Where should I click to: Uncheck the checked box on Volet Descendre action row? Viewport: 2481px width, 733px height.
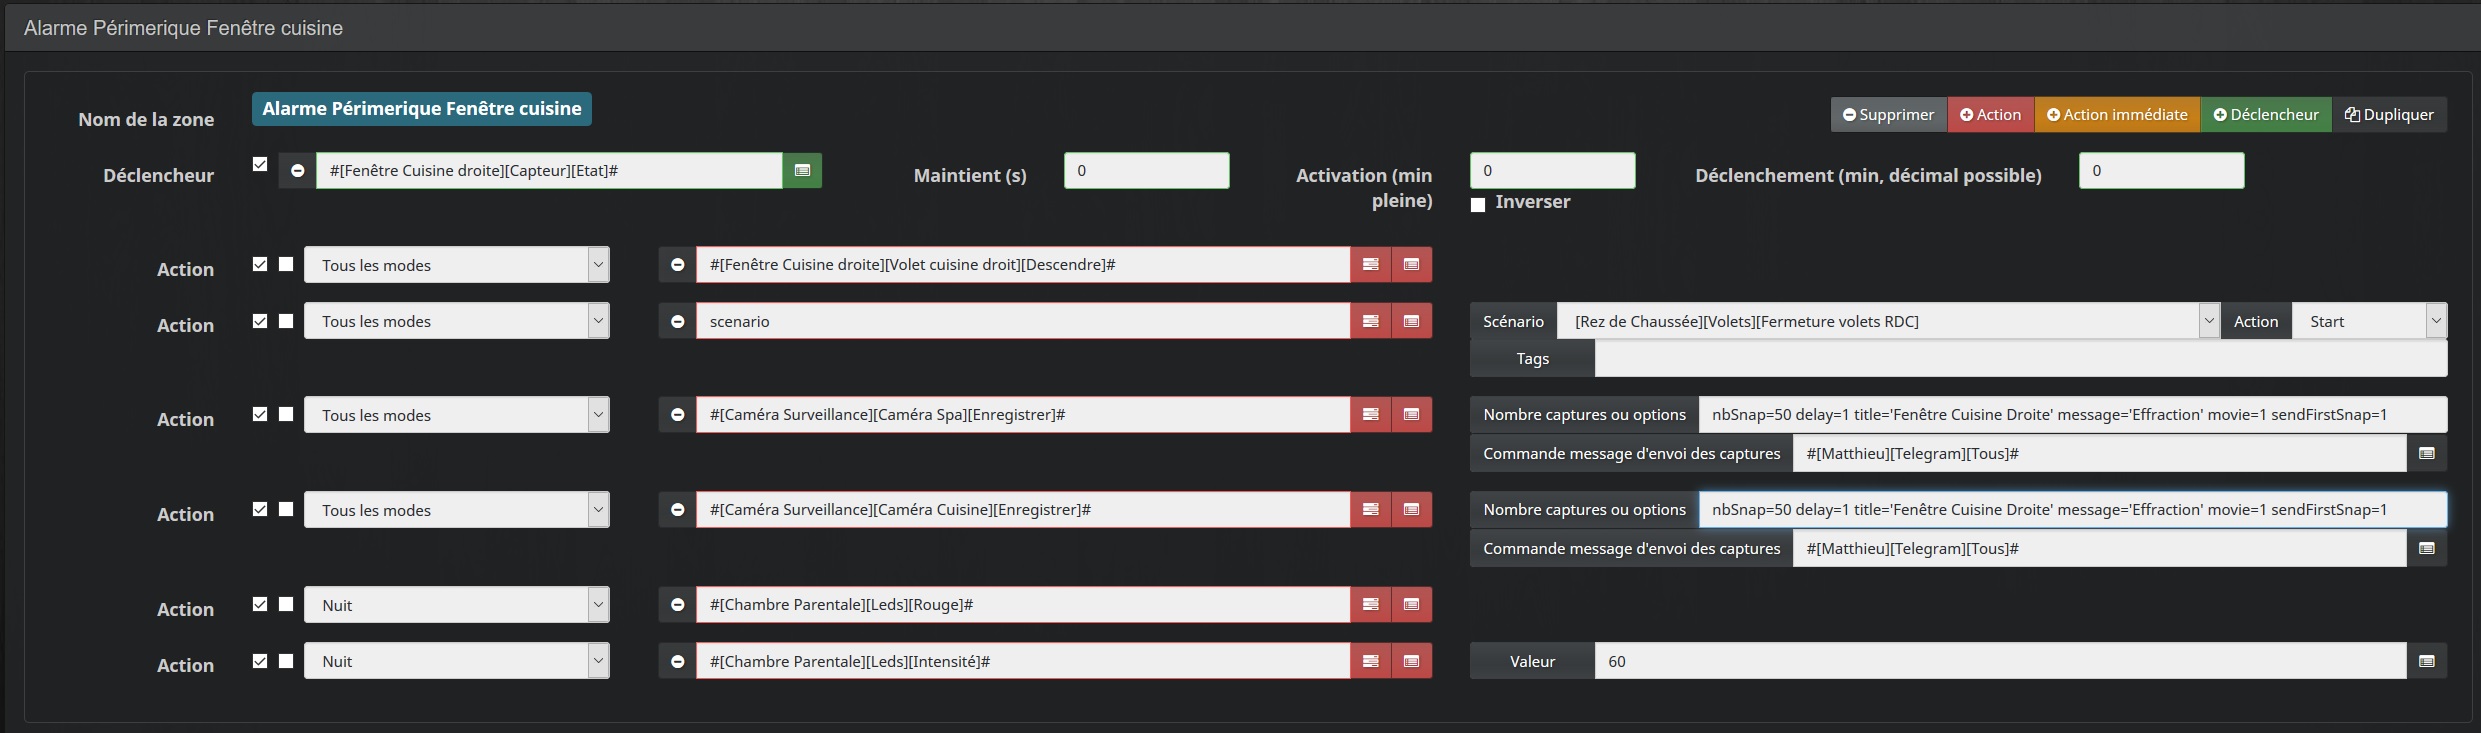point(260,264)
